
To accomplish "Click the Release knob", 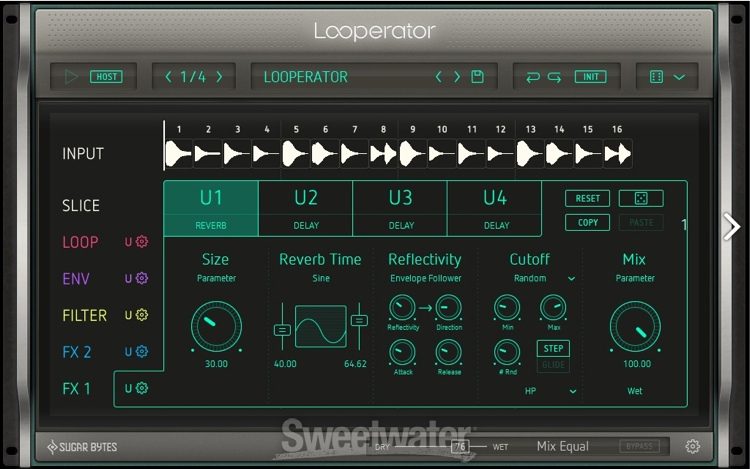I will coord(448,353).
